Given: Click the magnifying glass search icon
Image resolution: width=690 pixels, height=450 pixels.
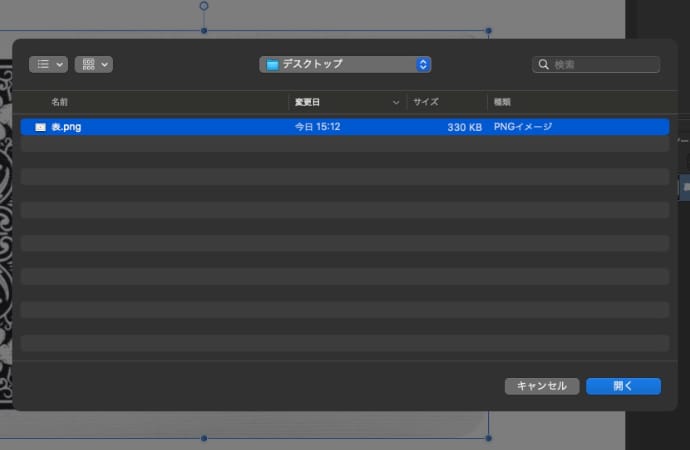Looking at the screenshot, I should (x=544, y=64).
